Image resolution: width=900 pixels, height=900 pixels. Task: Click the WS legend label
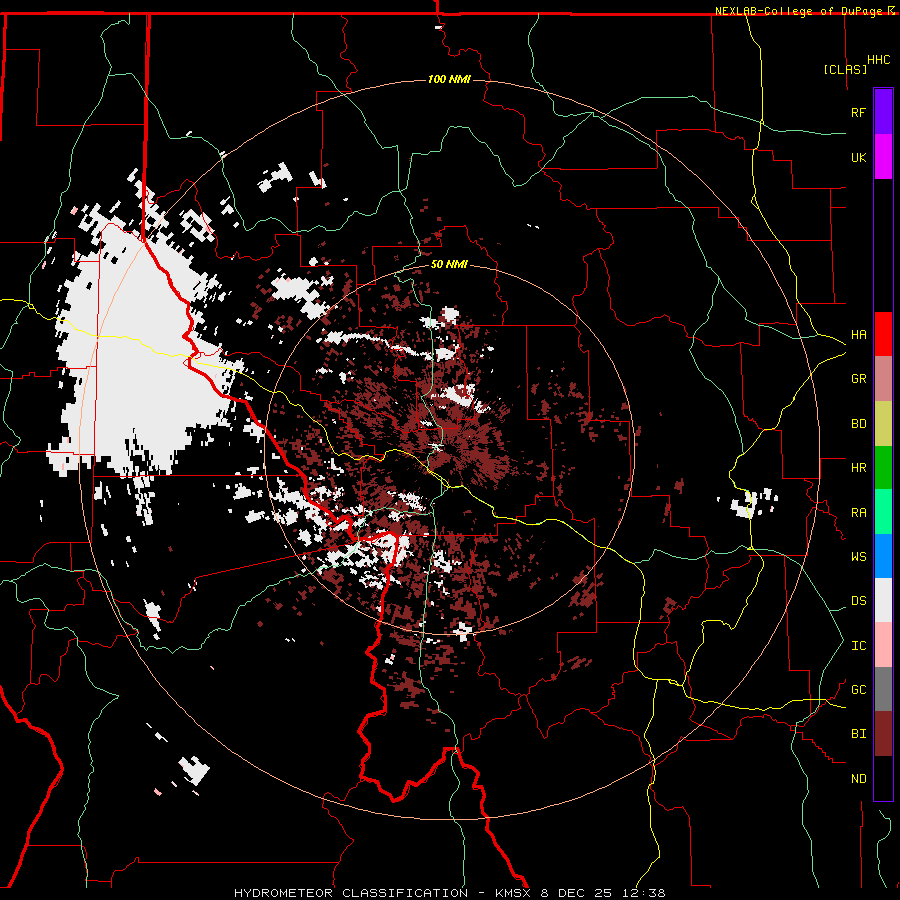click(858, 557)
